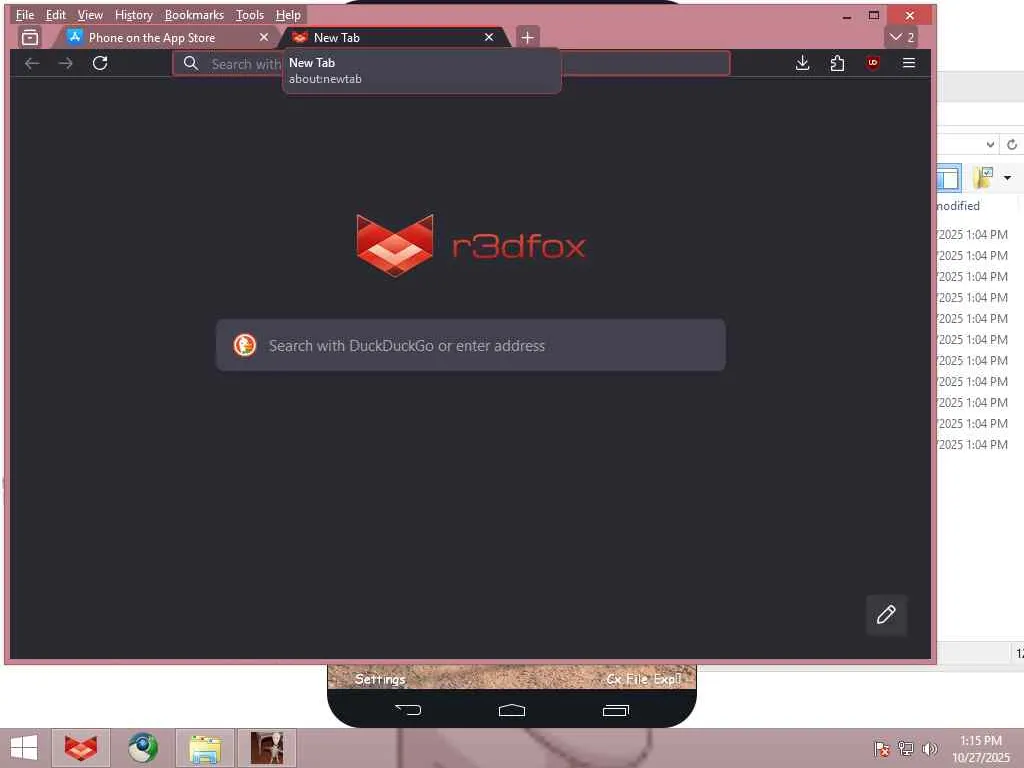Open the Edit menu
Screen dimensions: 1024x768
56,14
